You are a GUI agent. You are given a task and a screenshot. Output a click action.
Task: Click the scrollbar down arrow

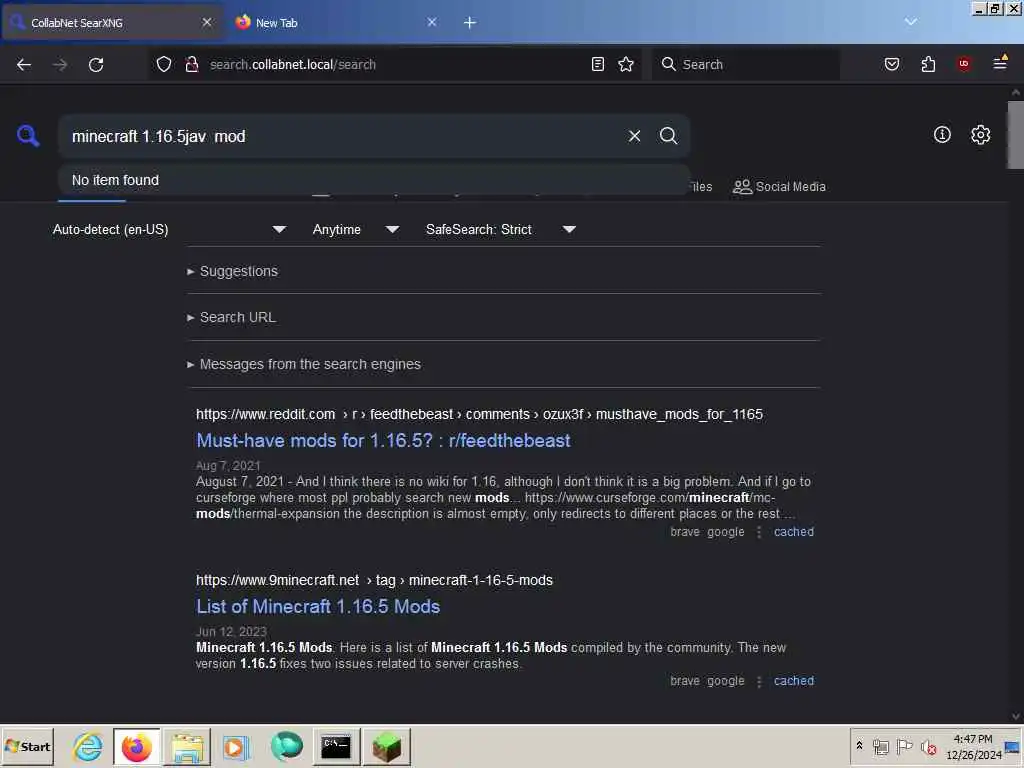click(1016, 716)
